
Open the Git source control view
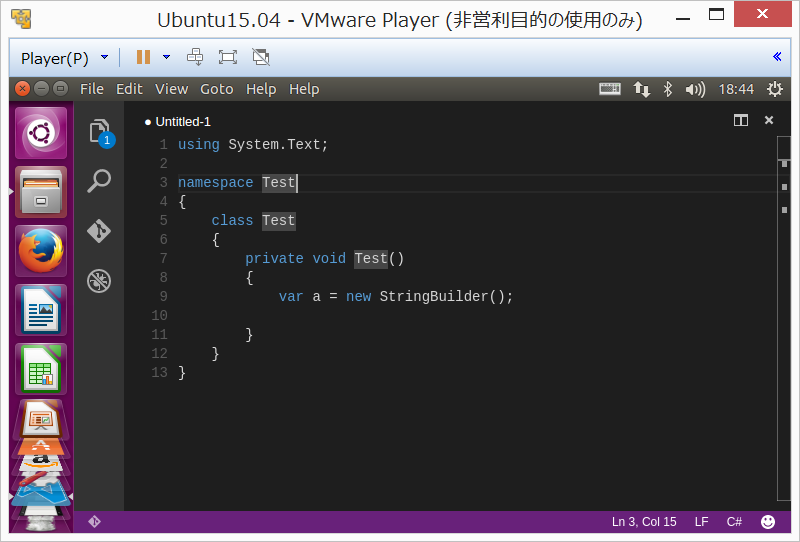pos(99,231)
